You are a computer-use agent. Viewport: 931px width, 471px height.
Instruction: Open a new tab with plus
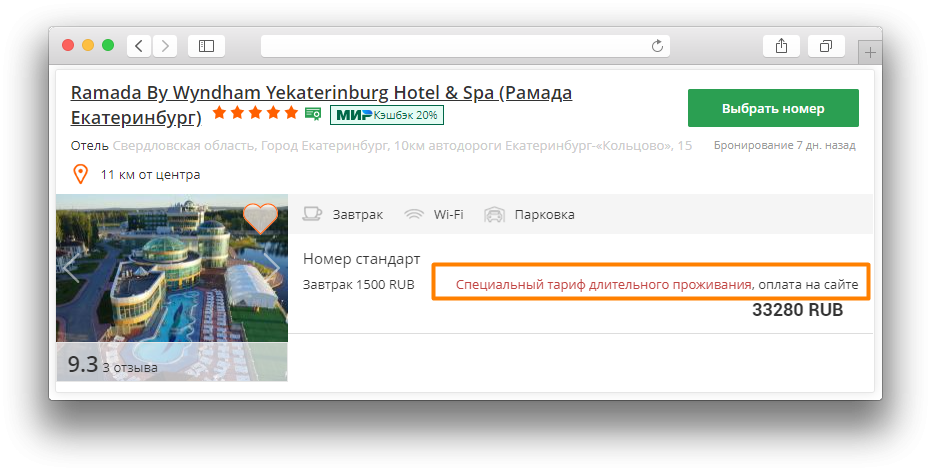[870, 52]
